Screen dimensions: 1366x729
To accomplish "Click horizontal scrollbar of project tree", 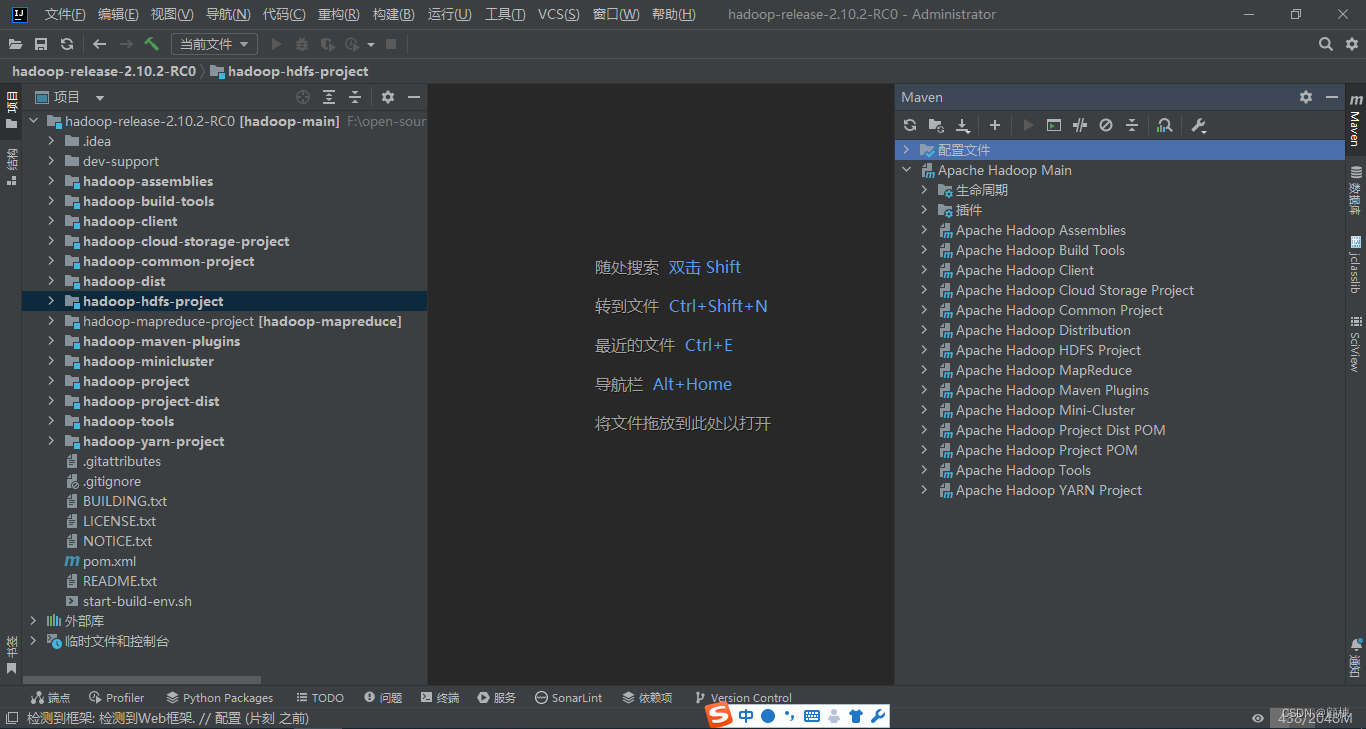I will tap(144, 680).
